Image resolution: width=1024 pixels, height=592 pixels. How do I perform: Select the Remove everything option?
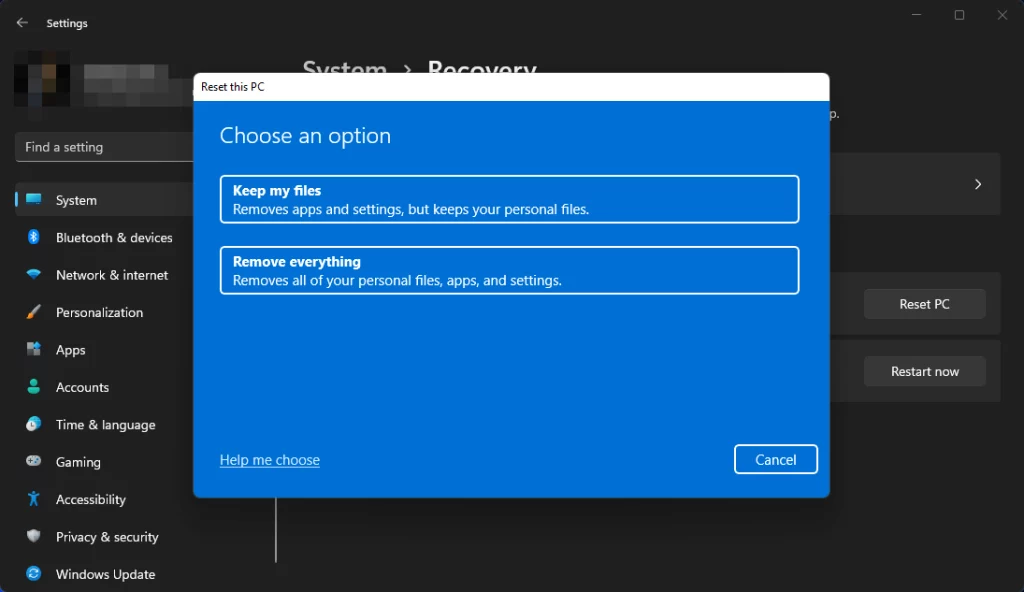(509, 270)
